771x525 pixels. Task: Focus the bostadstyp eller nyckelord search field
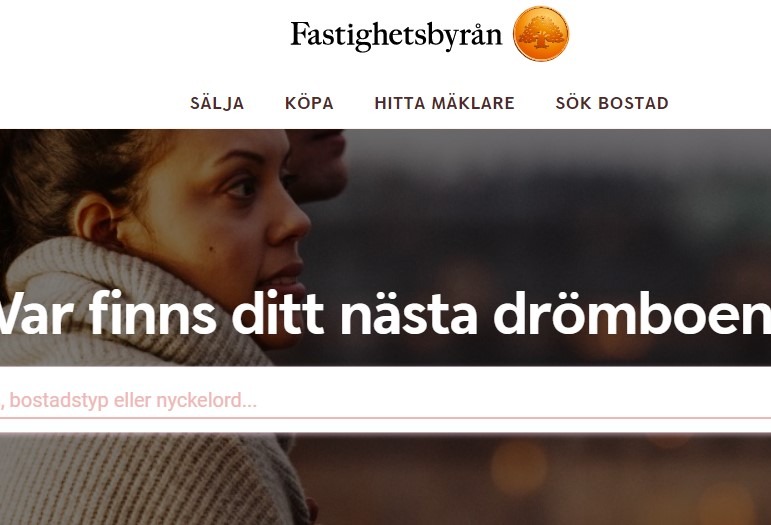386,400
